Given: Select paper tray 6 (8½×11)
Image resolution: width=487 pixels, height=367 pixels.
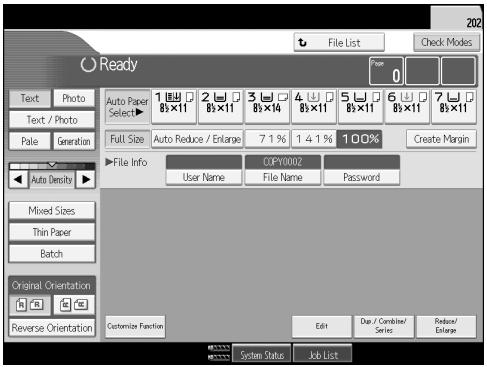Looking at the screenshot, I should [407, 106].
